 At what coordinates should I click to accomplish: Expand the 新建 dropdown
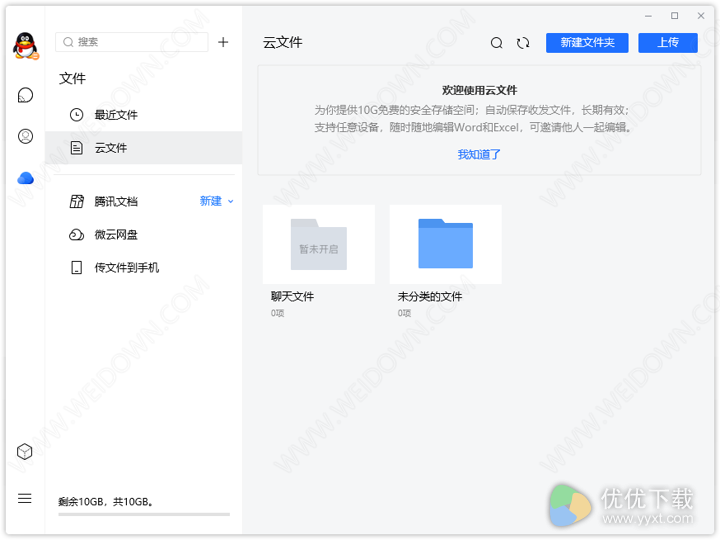point(217,201)
